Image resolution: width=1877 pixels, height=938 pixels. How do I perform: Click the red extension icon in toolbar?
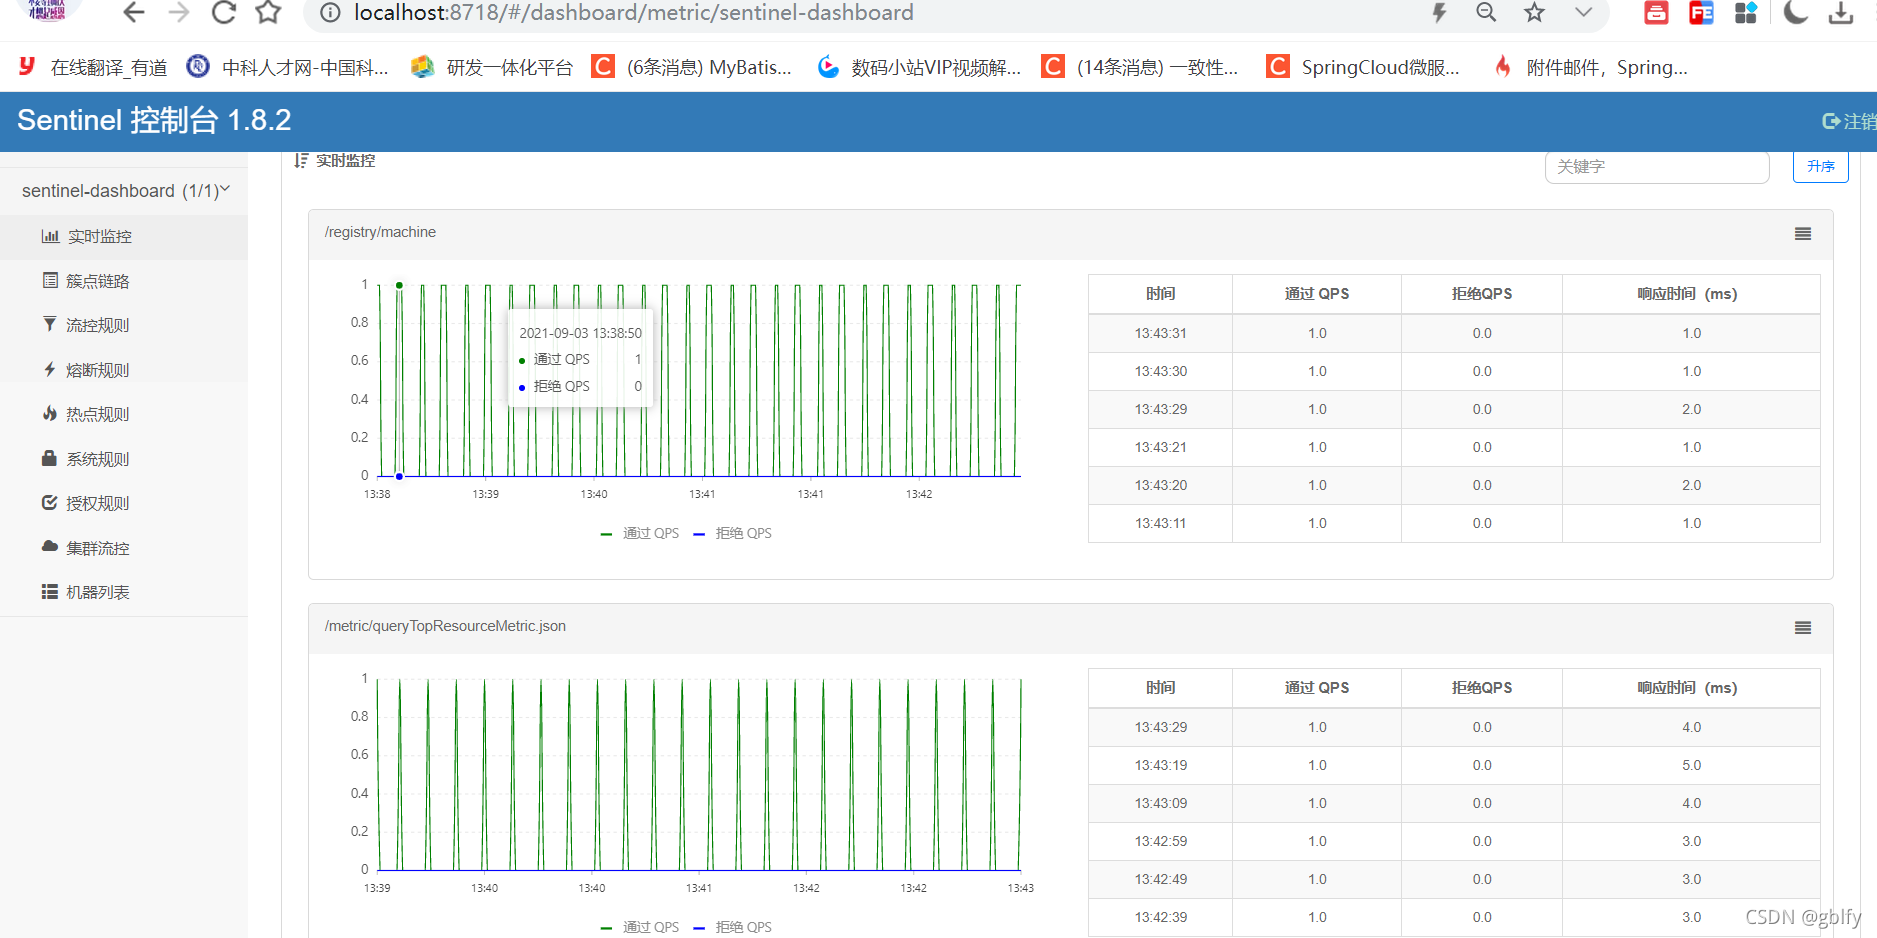[1656, 13]
